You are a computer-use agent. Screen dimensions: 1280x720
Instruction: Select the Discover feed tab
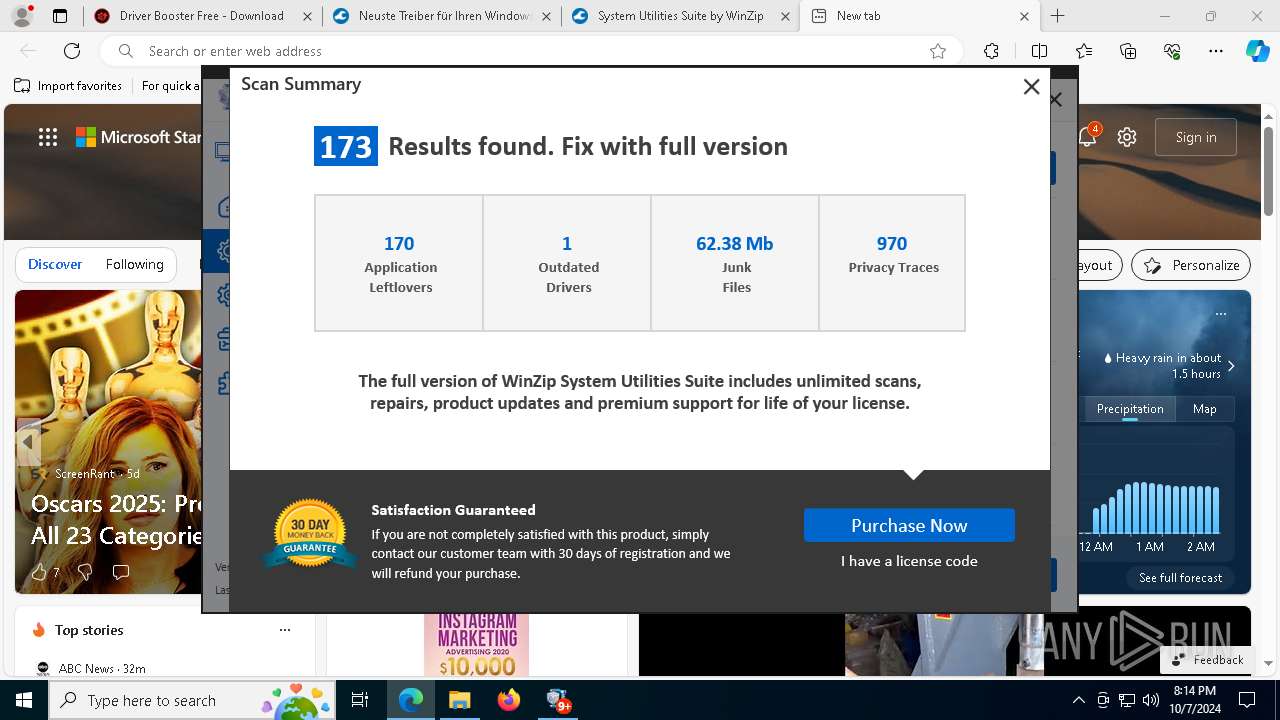[x=55, y=264]
